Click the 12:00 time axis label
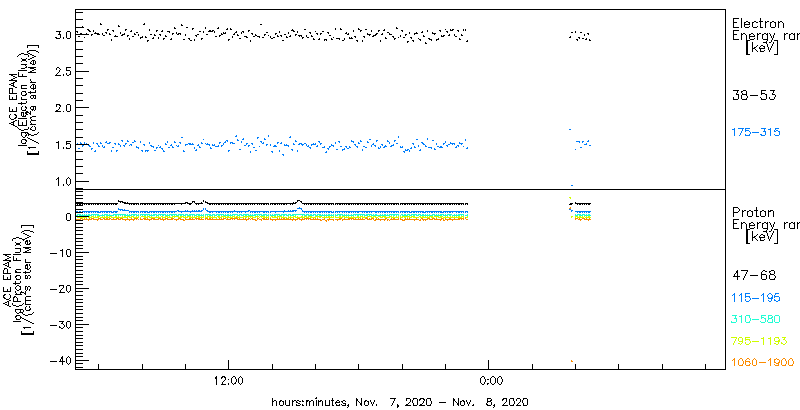The height and width of the screenshot is (410, 800). (229, 380)
